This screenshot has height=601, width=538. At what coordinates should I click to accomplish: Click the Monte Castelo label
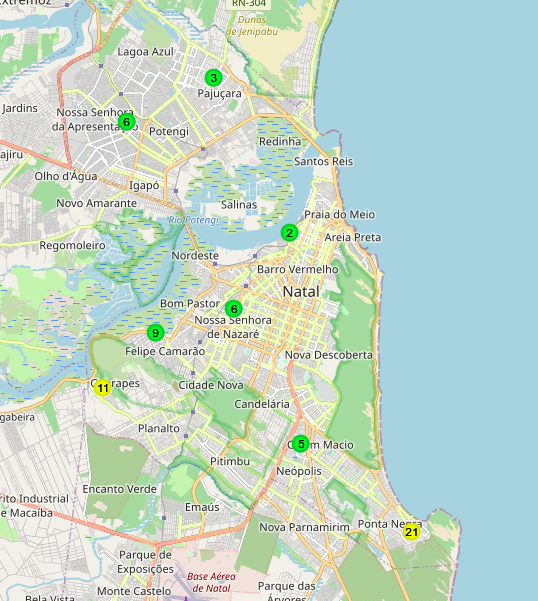pyautogui.click(x=134, y=591)
